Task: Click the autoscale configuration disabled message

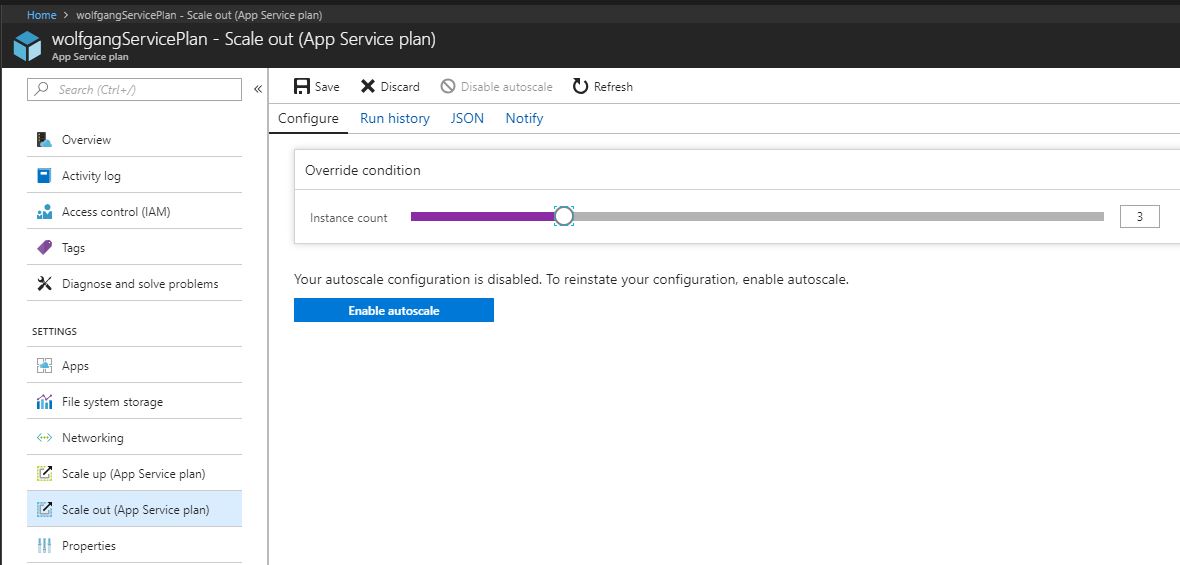Action: point(571,280)
